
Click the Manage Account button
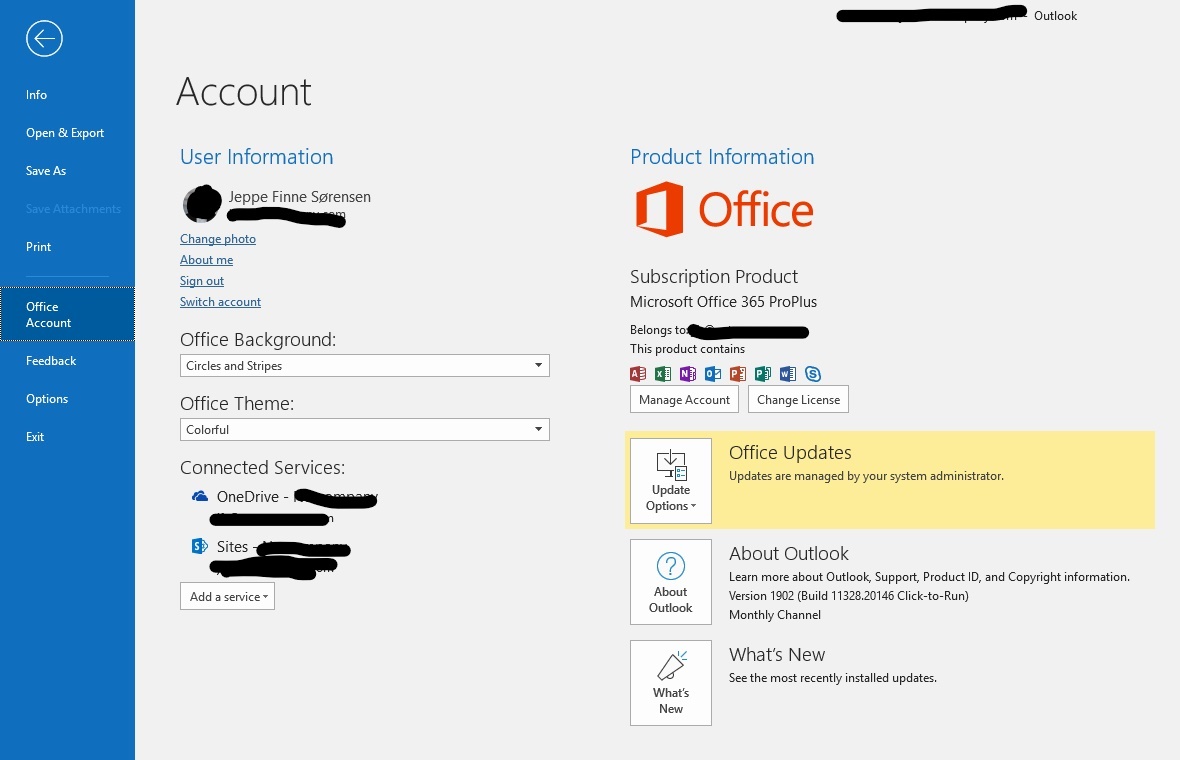coord(684,399)
